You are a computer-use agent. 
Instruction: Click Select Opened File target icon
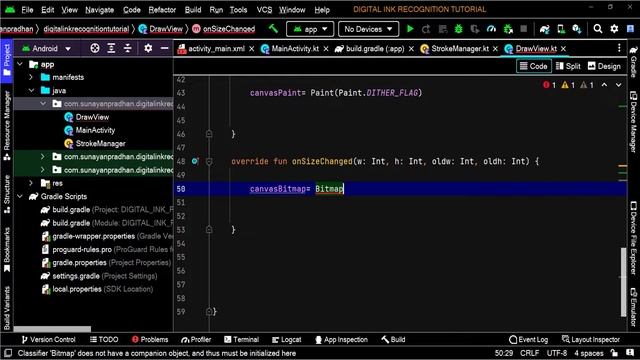click(95, 48)
